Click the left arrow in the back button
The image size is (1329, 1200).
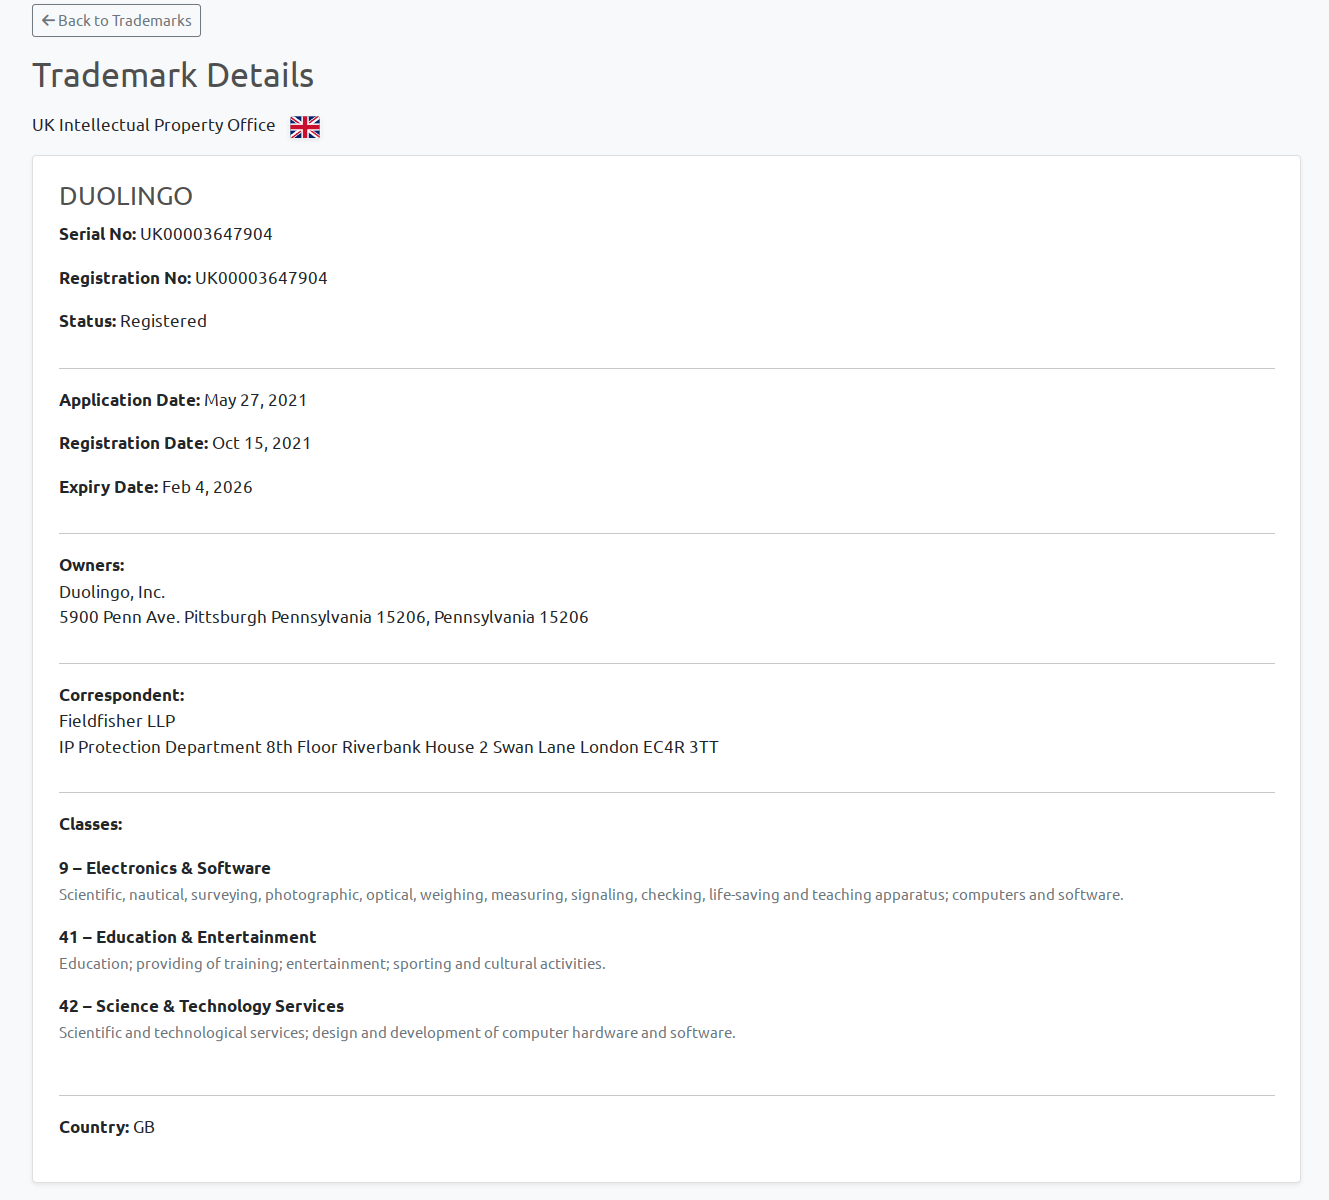tap(47, 20)
